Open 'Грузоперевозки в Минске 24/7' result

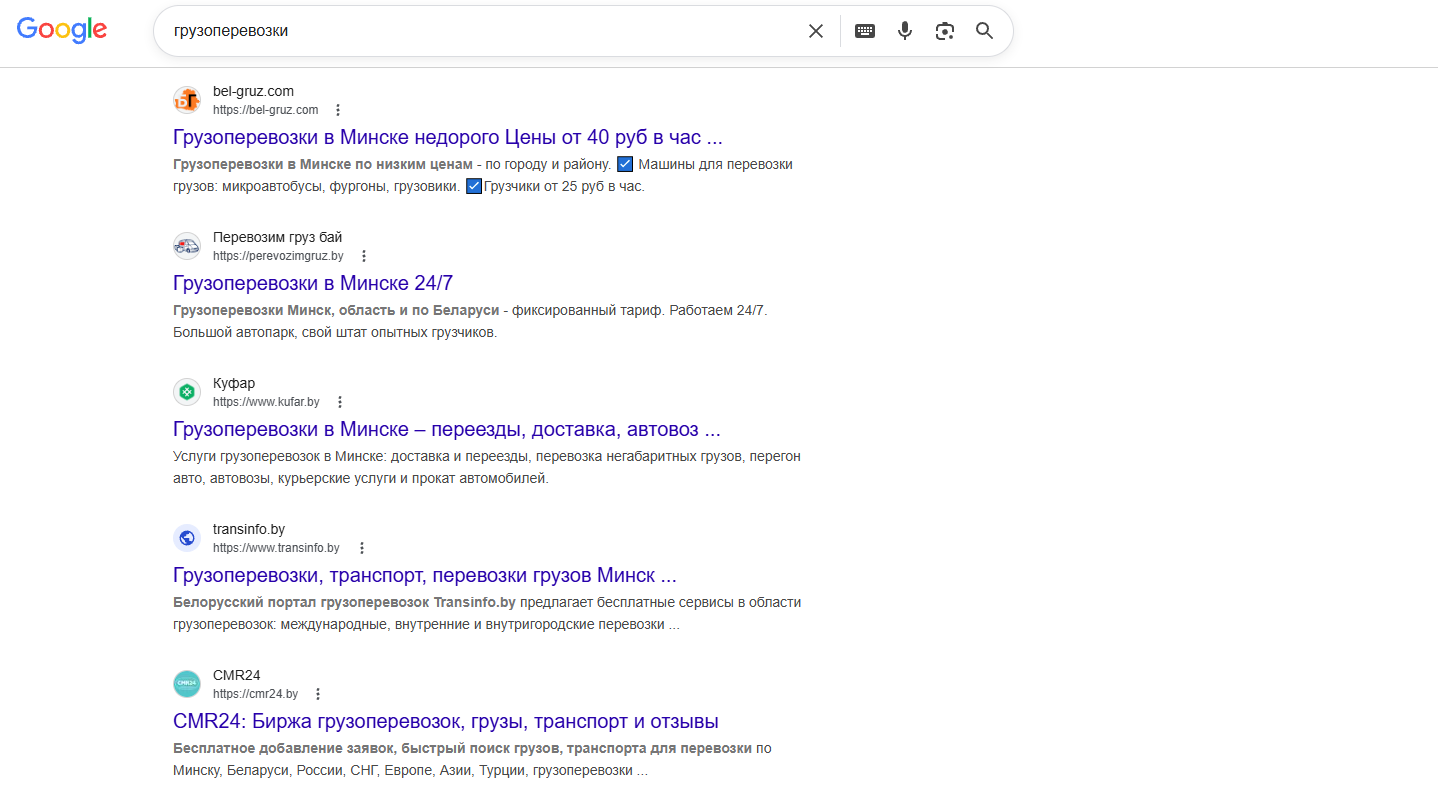(313, 283)
